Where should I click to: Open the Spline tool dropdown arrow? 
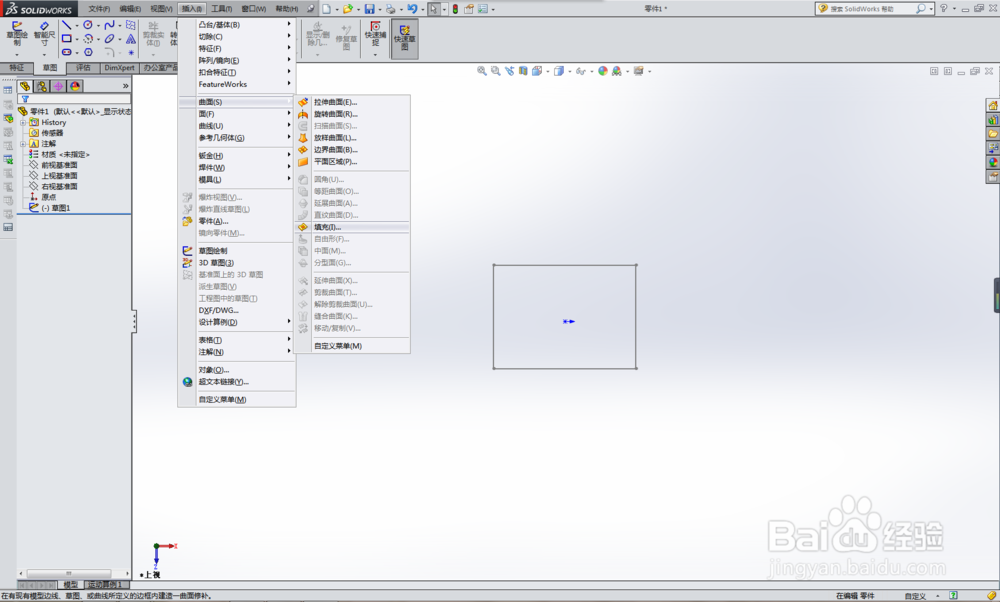[x=119, y=26]
